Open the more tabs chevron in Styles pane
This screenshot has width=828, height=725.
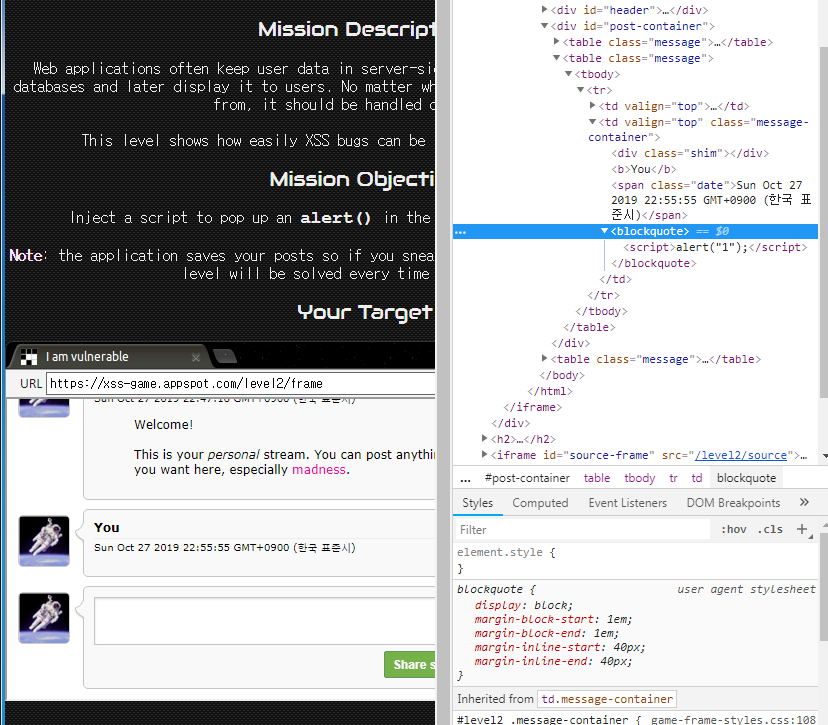click(804, 502)
